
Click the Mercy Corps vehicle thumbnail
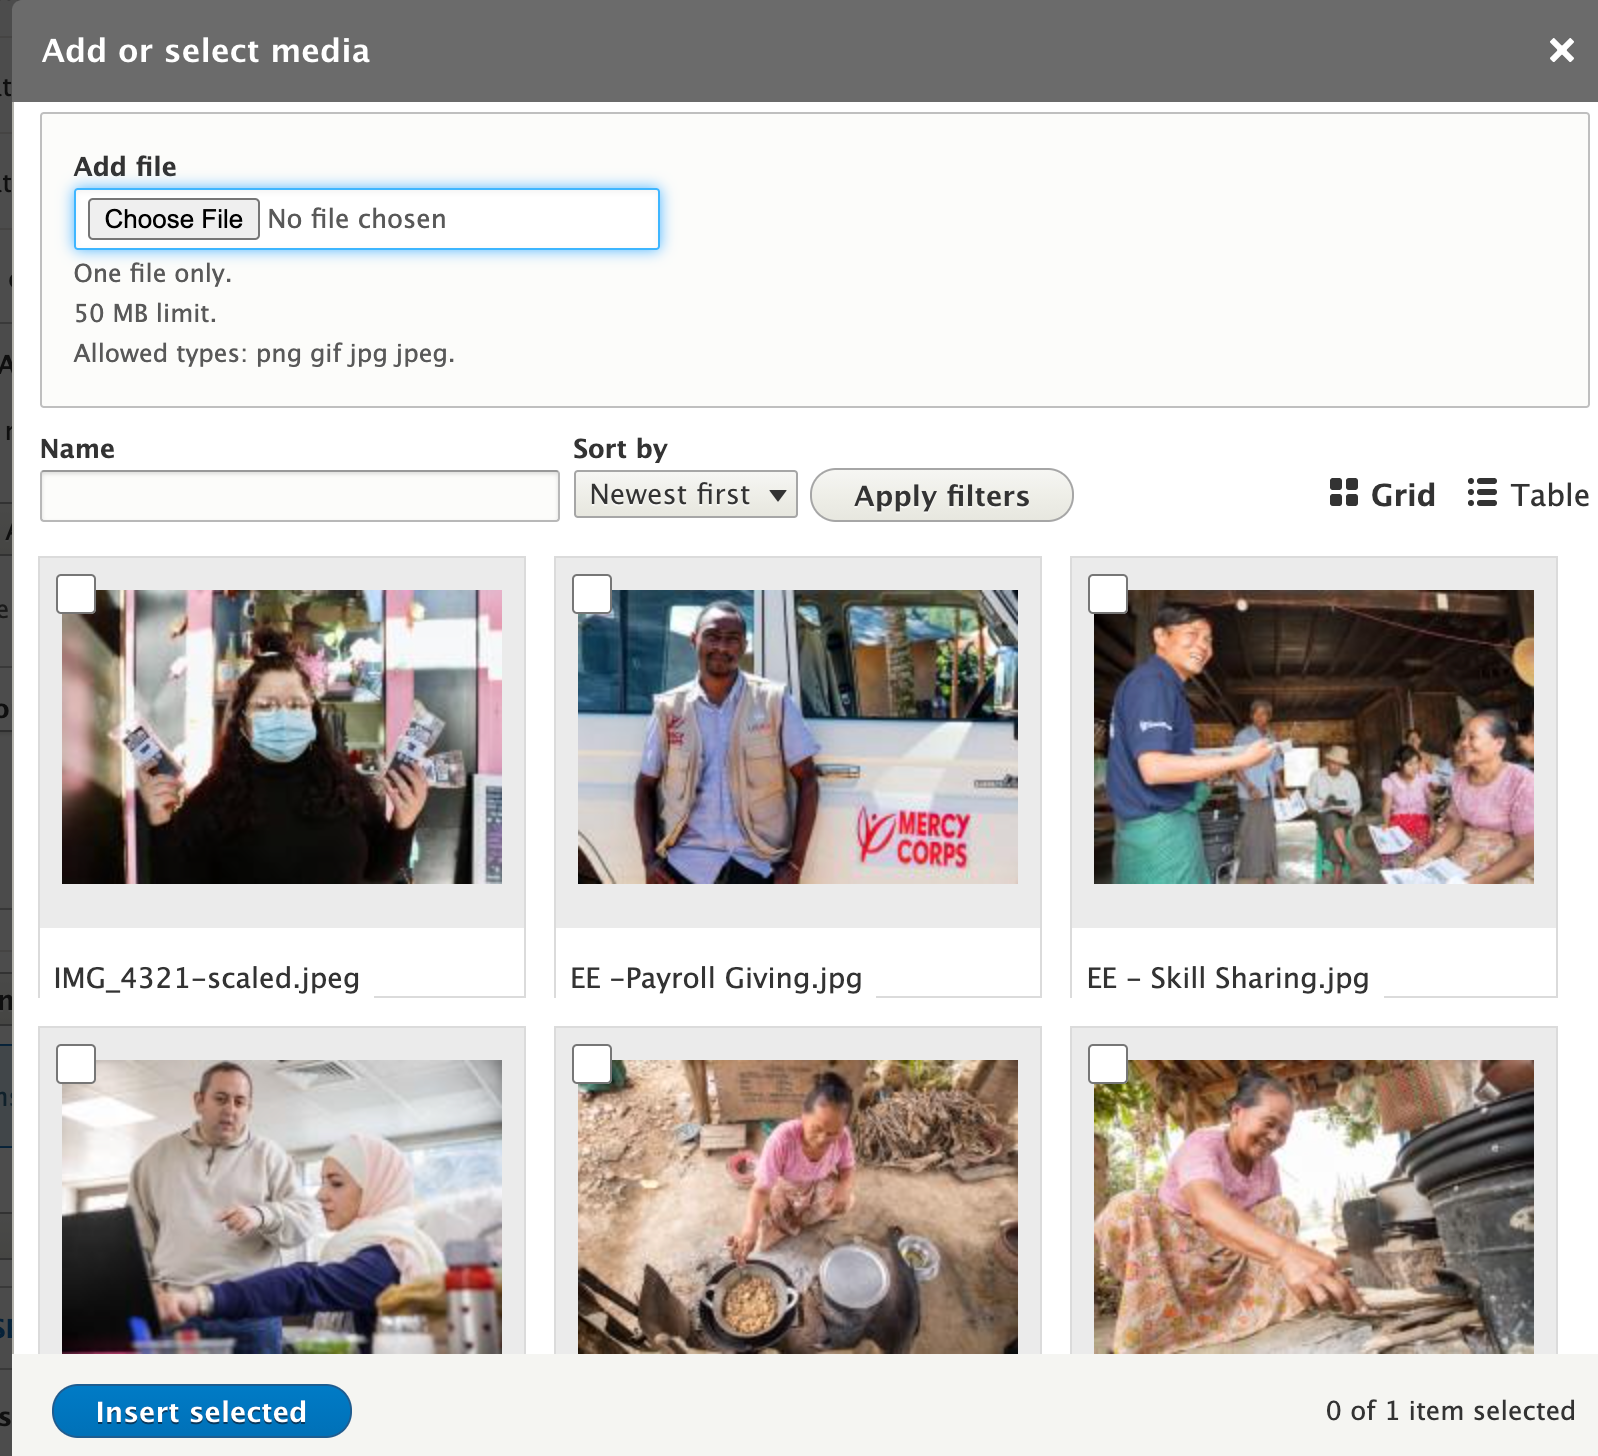point(798,737)
